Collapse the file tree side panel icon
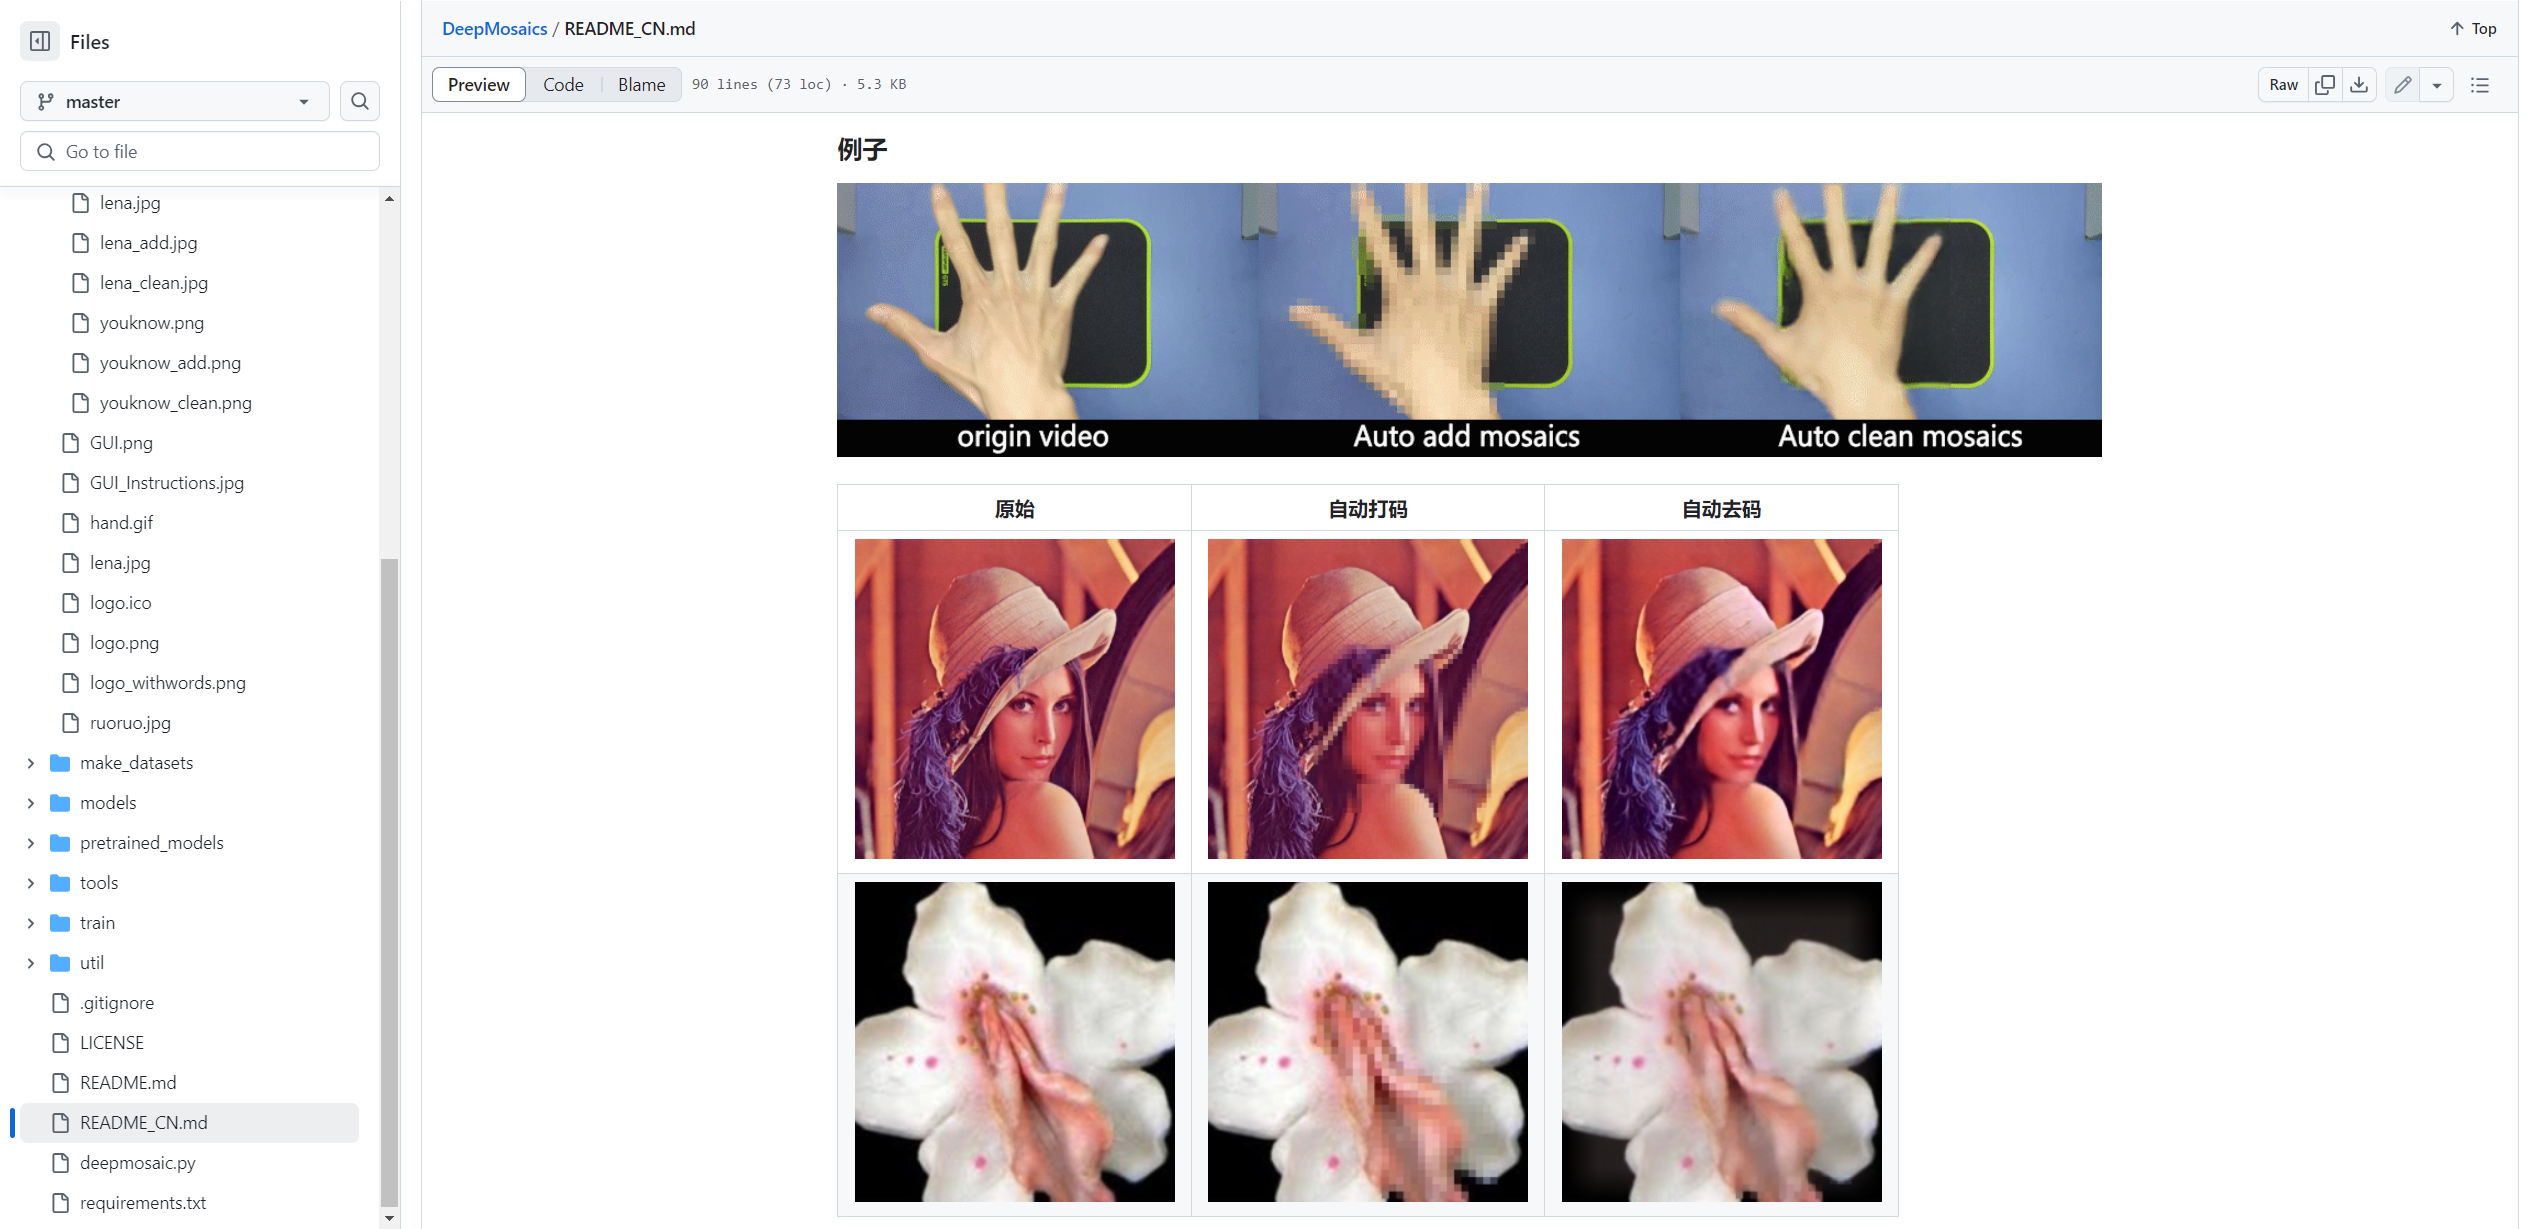Image resolution: width=2537 pixels, height=1229 pixels. tap(40, 41)
